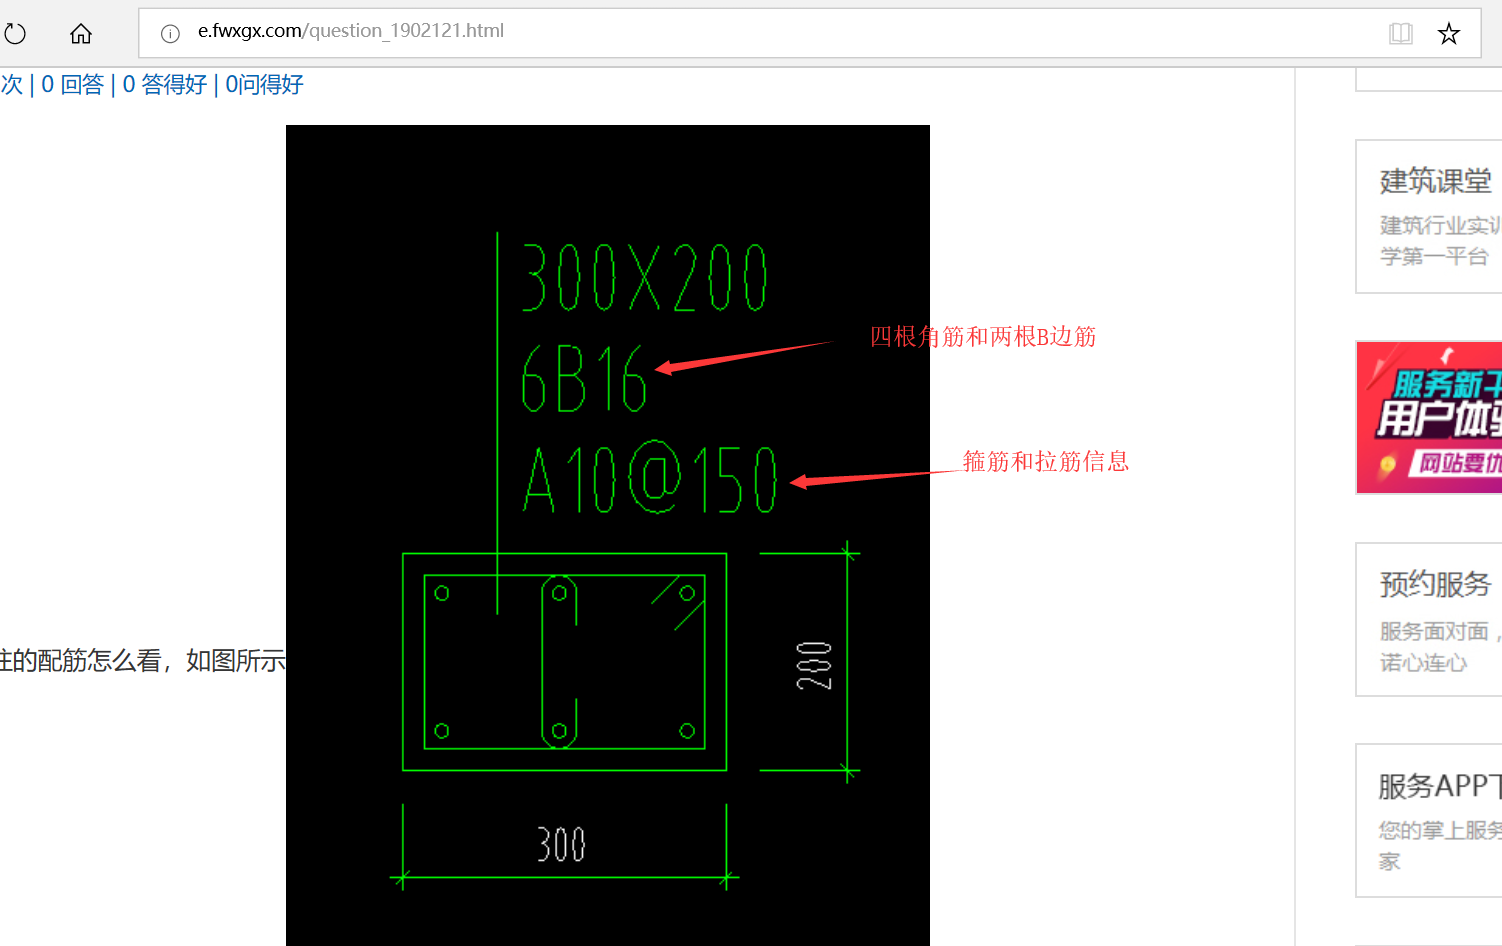View site information icon in address bar
The height and width of the screenshot is (946, 1502).
pyautogui.click(x=170, y=34)
